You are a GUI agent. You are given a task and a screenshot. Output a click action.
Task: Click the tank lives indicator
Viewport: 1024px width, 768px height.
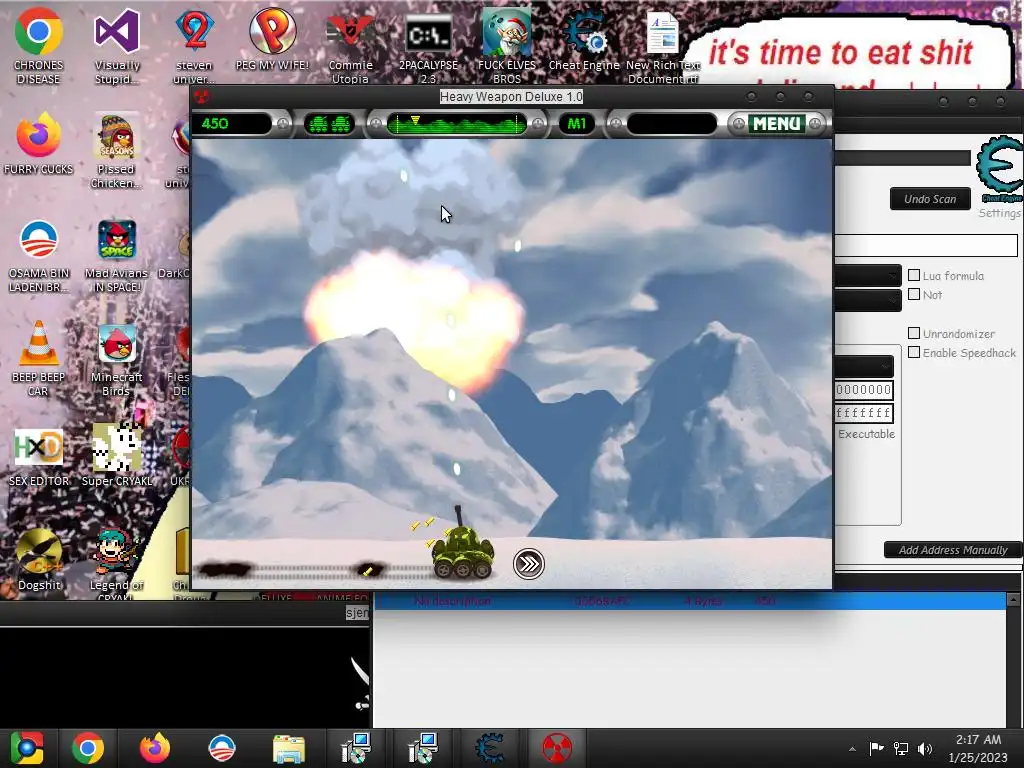(x=330, y=123)
